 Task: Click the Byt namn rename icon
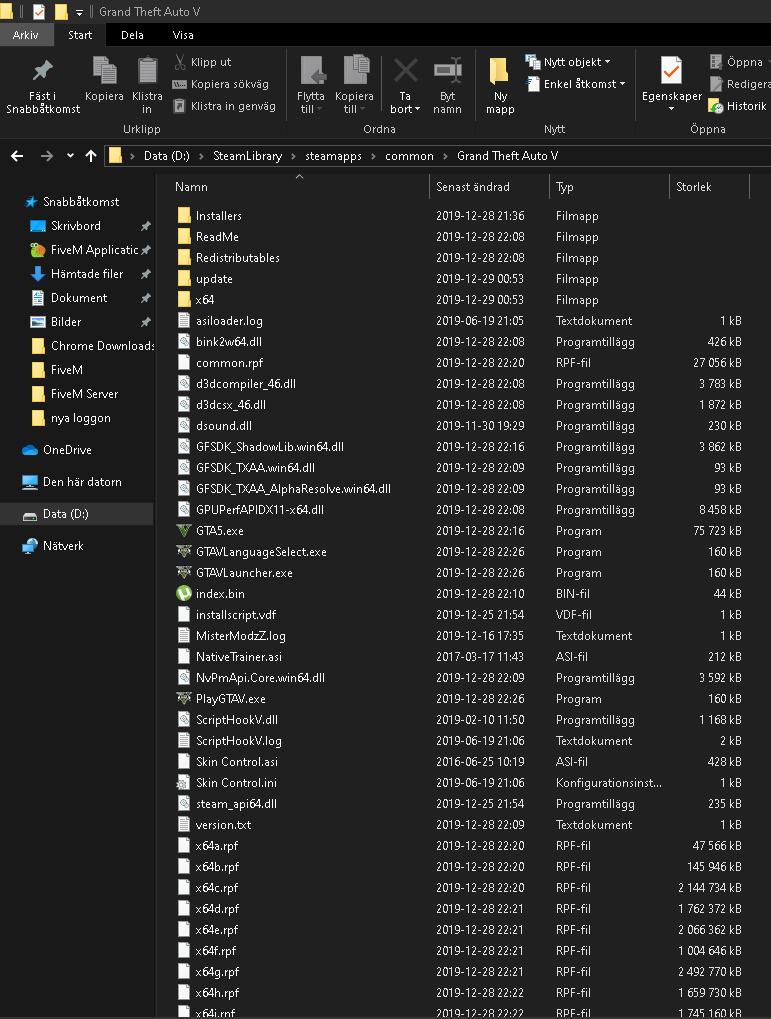click(448, 71)
